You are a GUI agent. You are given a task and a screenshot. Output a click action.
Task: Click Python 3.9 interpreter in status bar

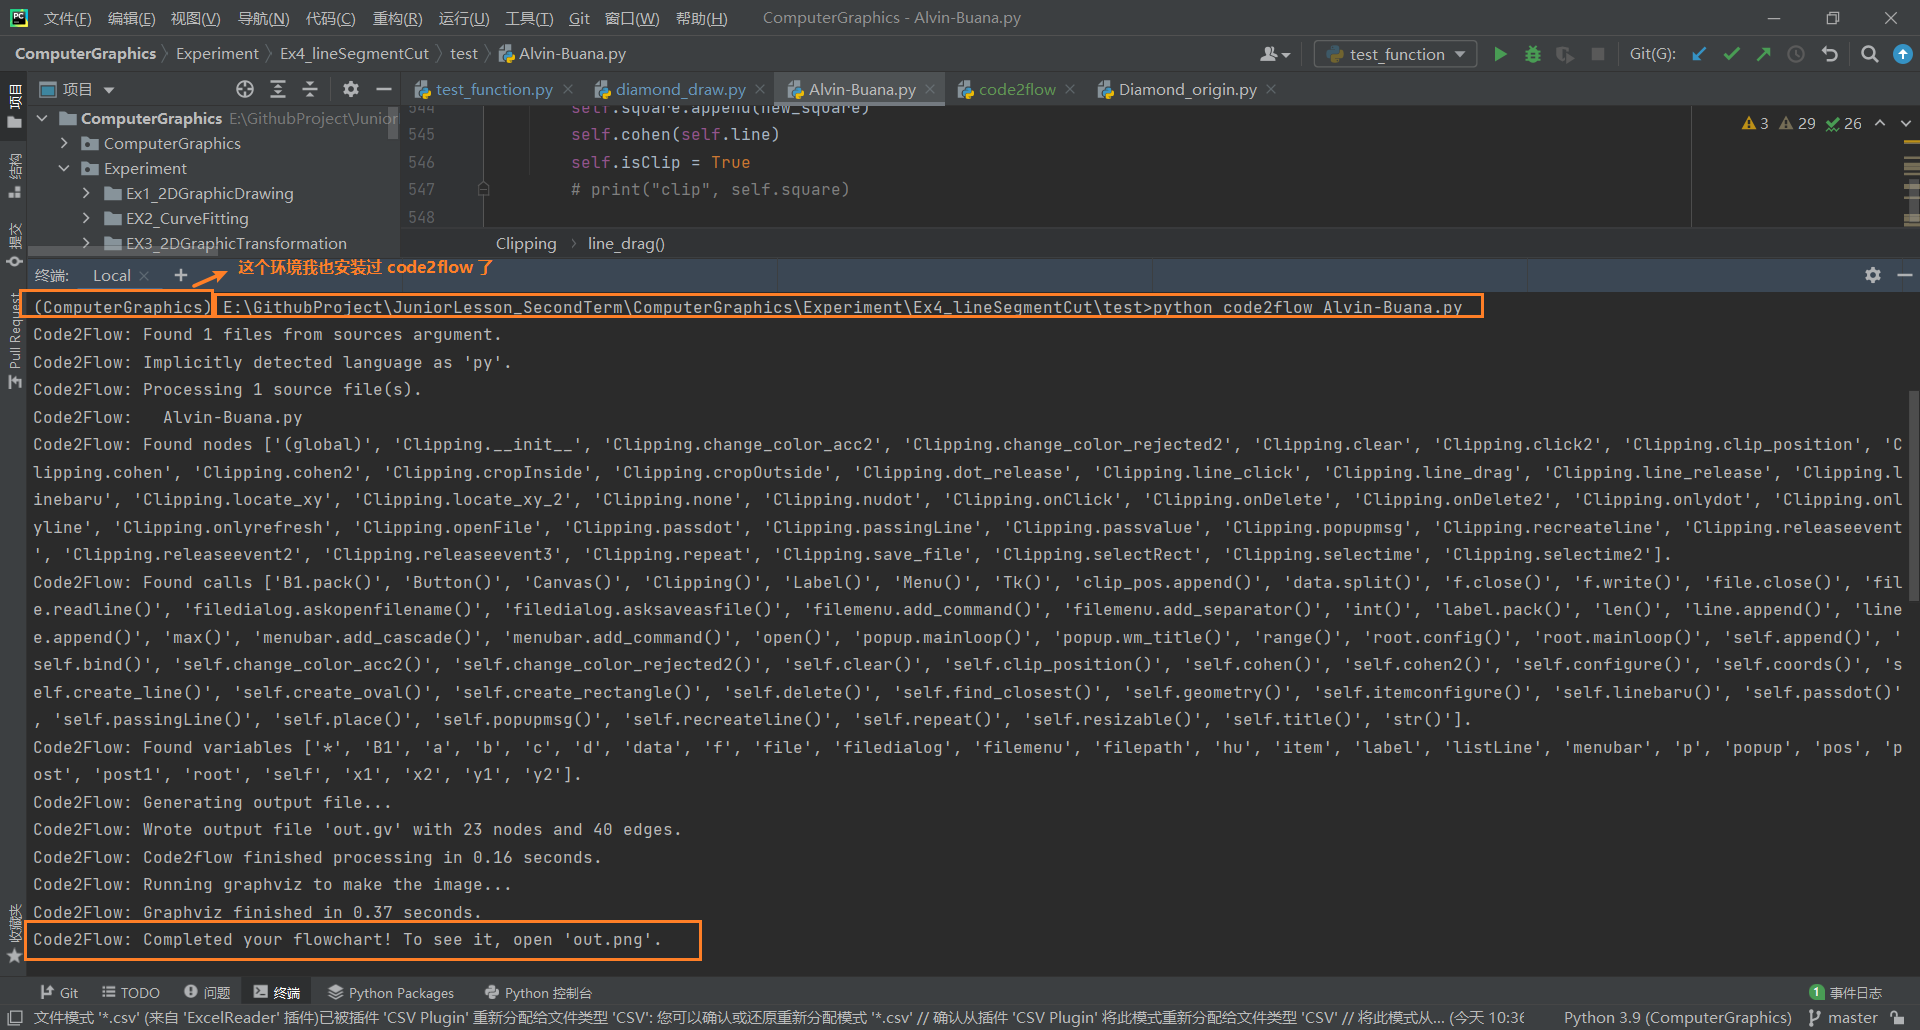[1677, 1017]
